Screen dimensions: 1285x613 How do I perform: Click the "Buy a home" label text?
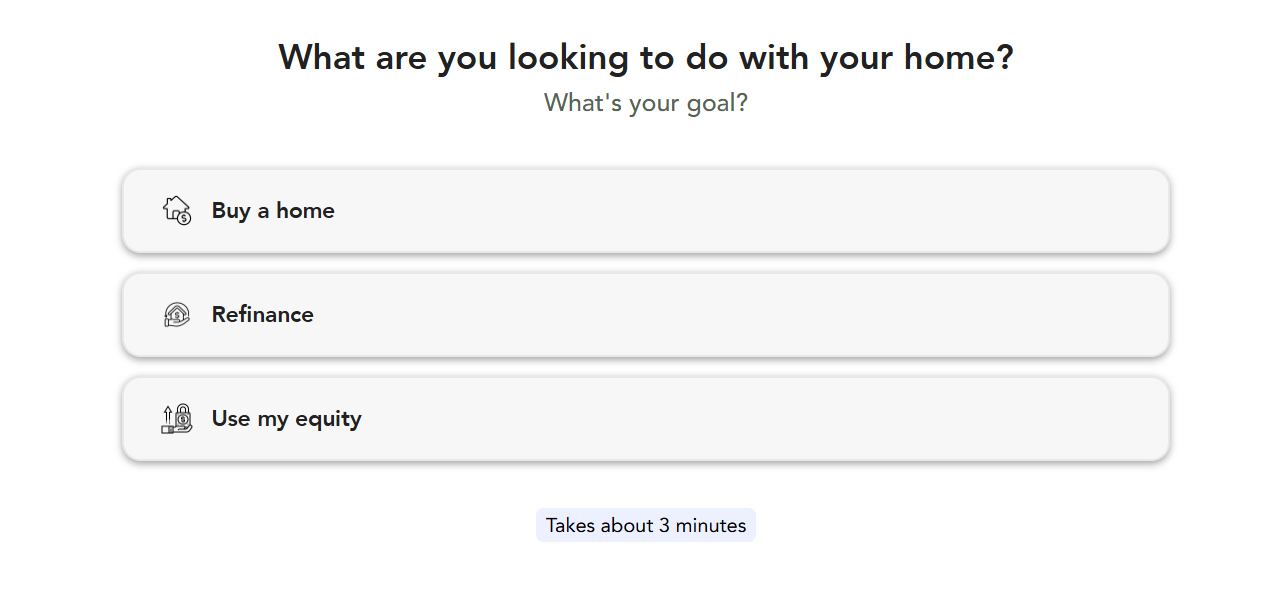tap(273, 211)
